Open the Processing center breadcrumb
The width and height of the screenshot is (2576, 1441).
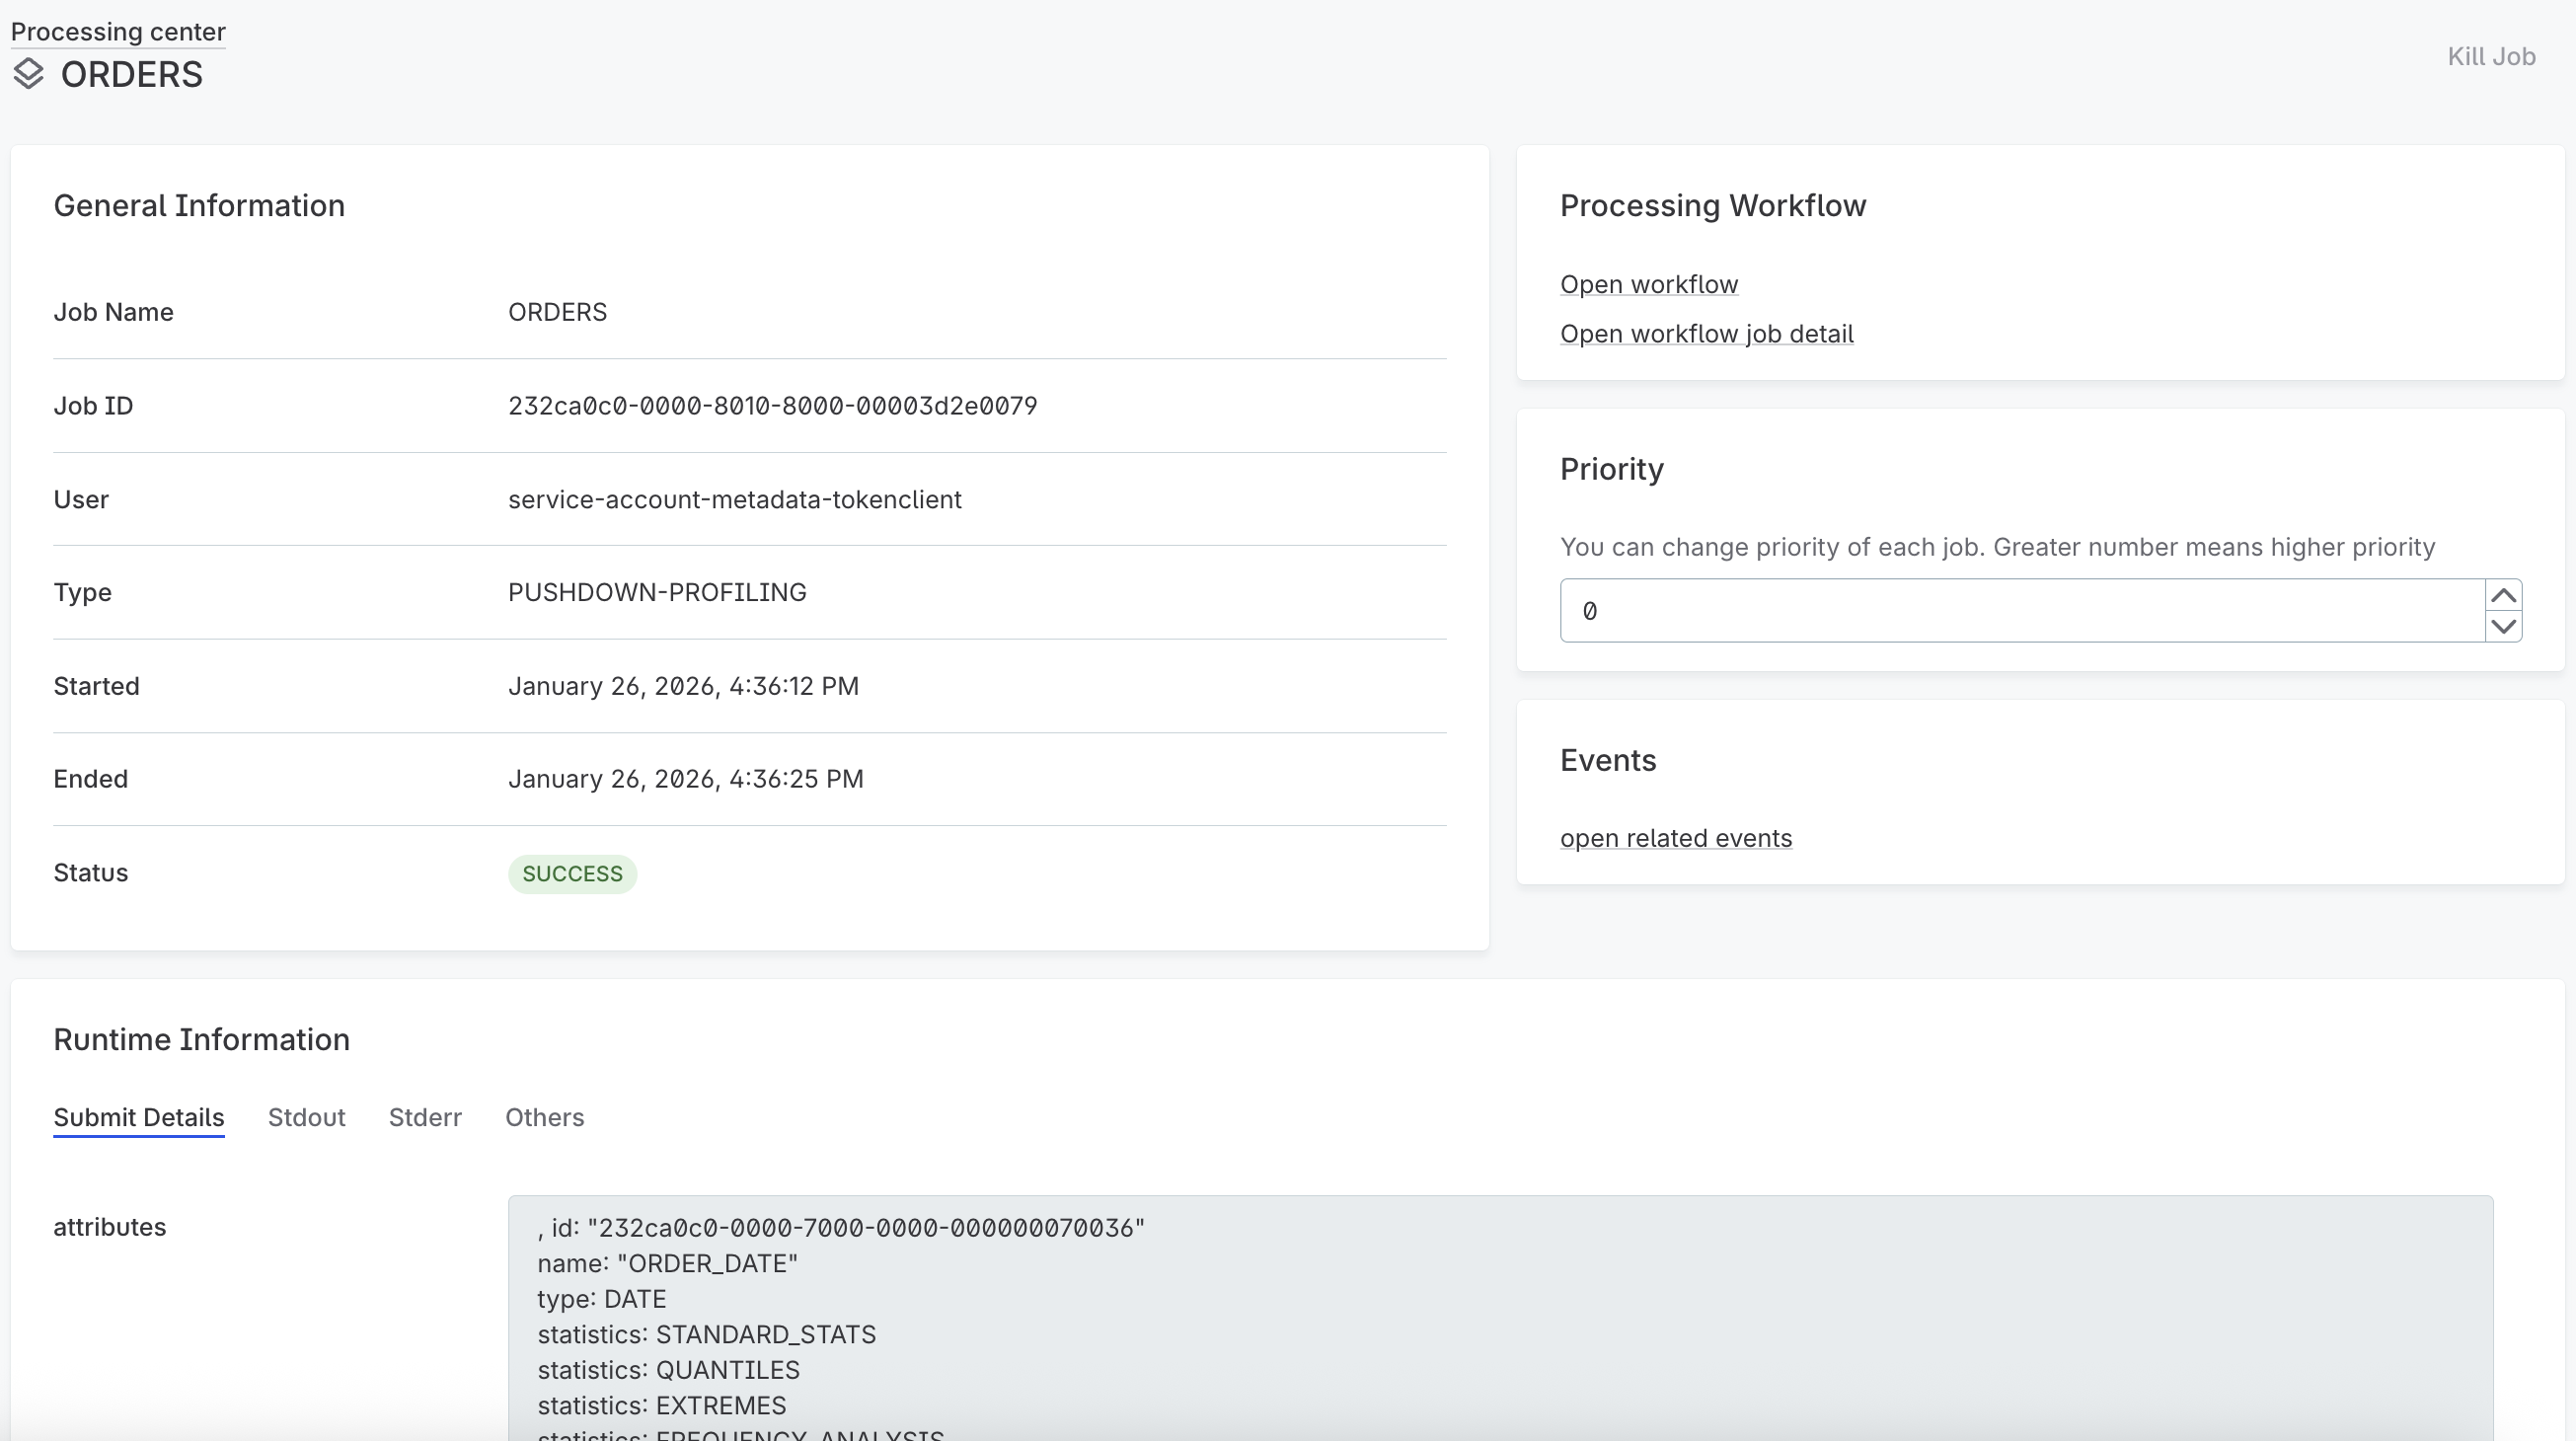coord(116,31)
